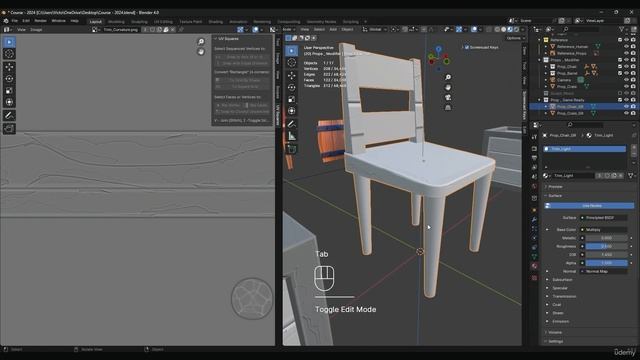Select the Cursor tool in 3D viewport toolbar
The height and width of the screenshot is (360, 640).
tap(291, 62)
